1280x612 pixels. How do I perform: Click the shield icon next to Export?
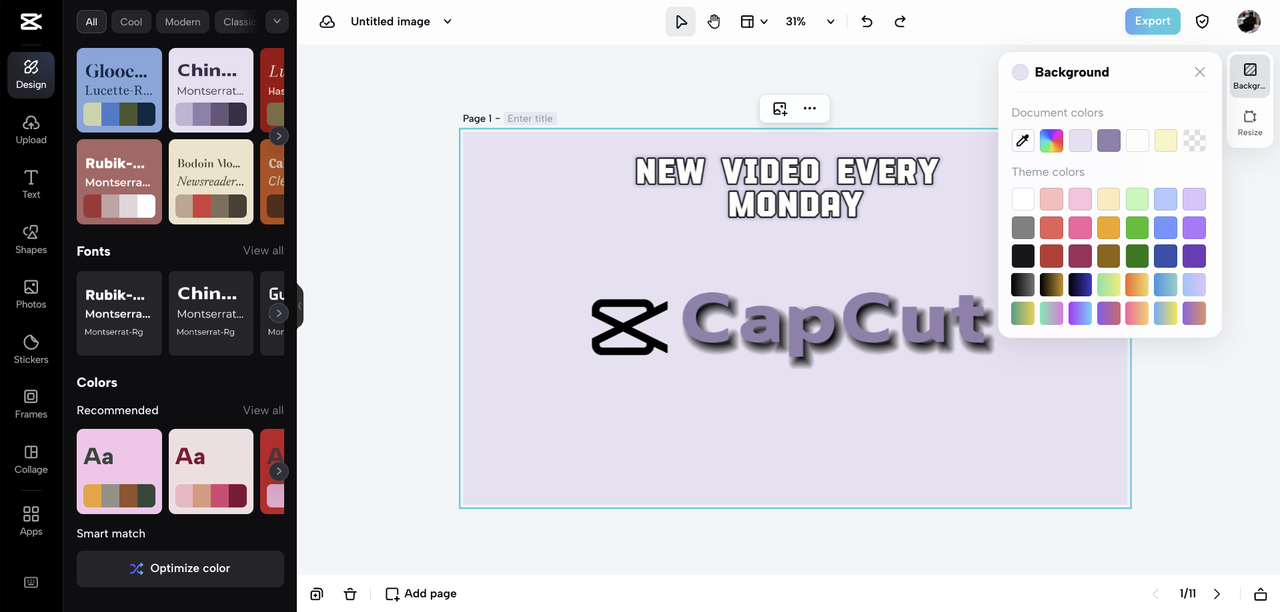coord(1203,22)
